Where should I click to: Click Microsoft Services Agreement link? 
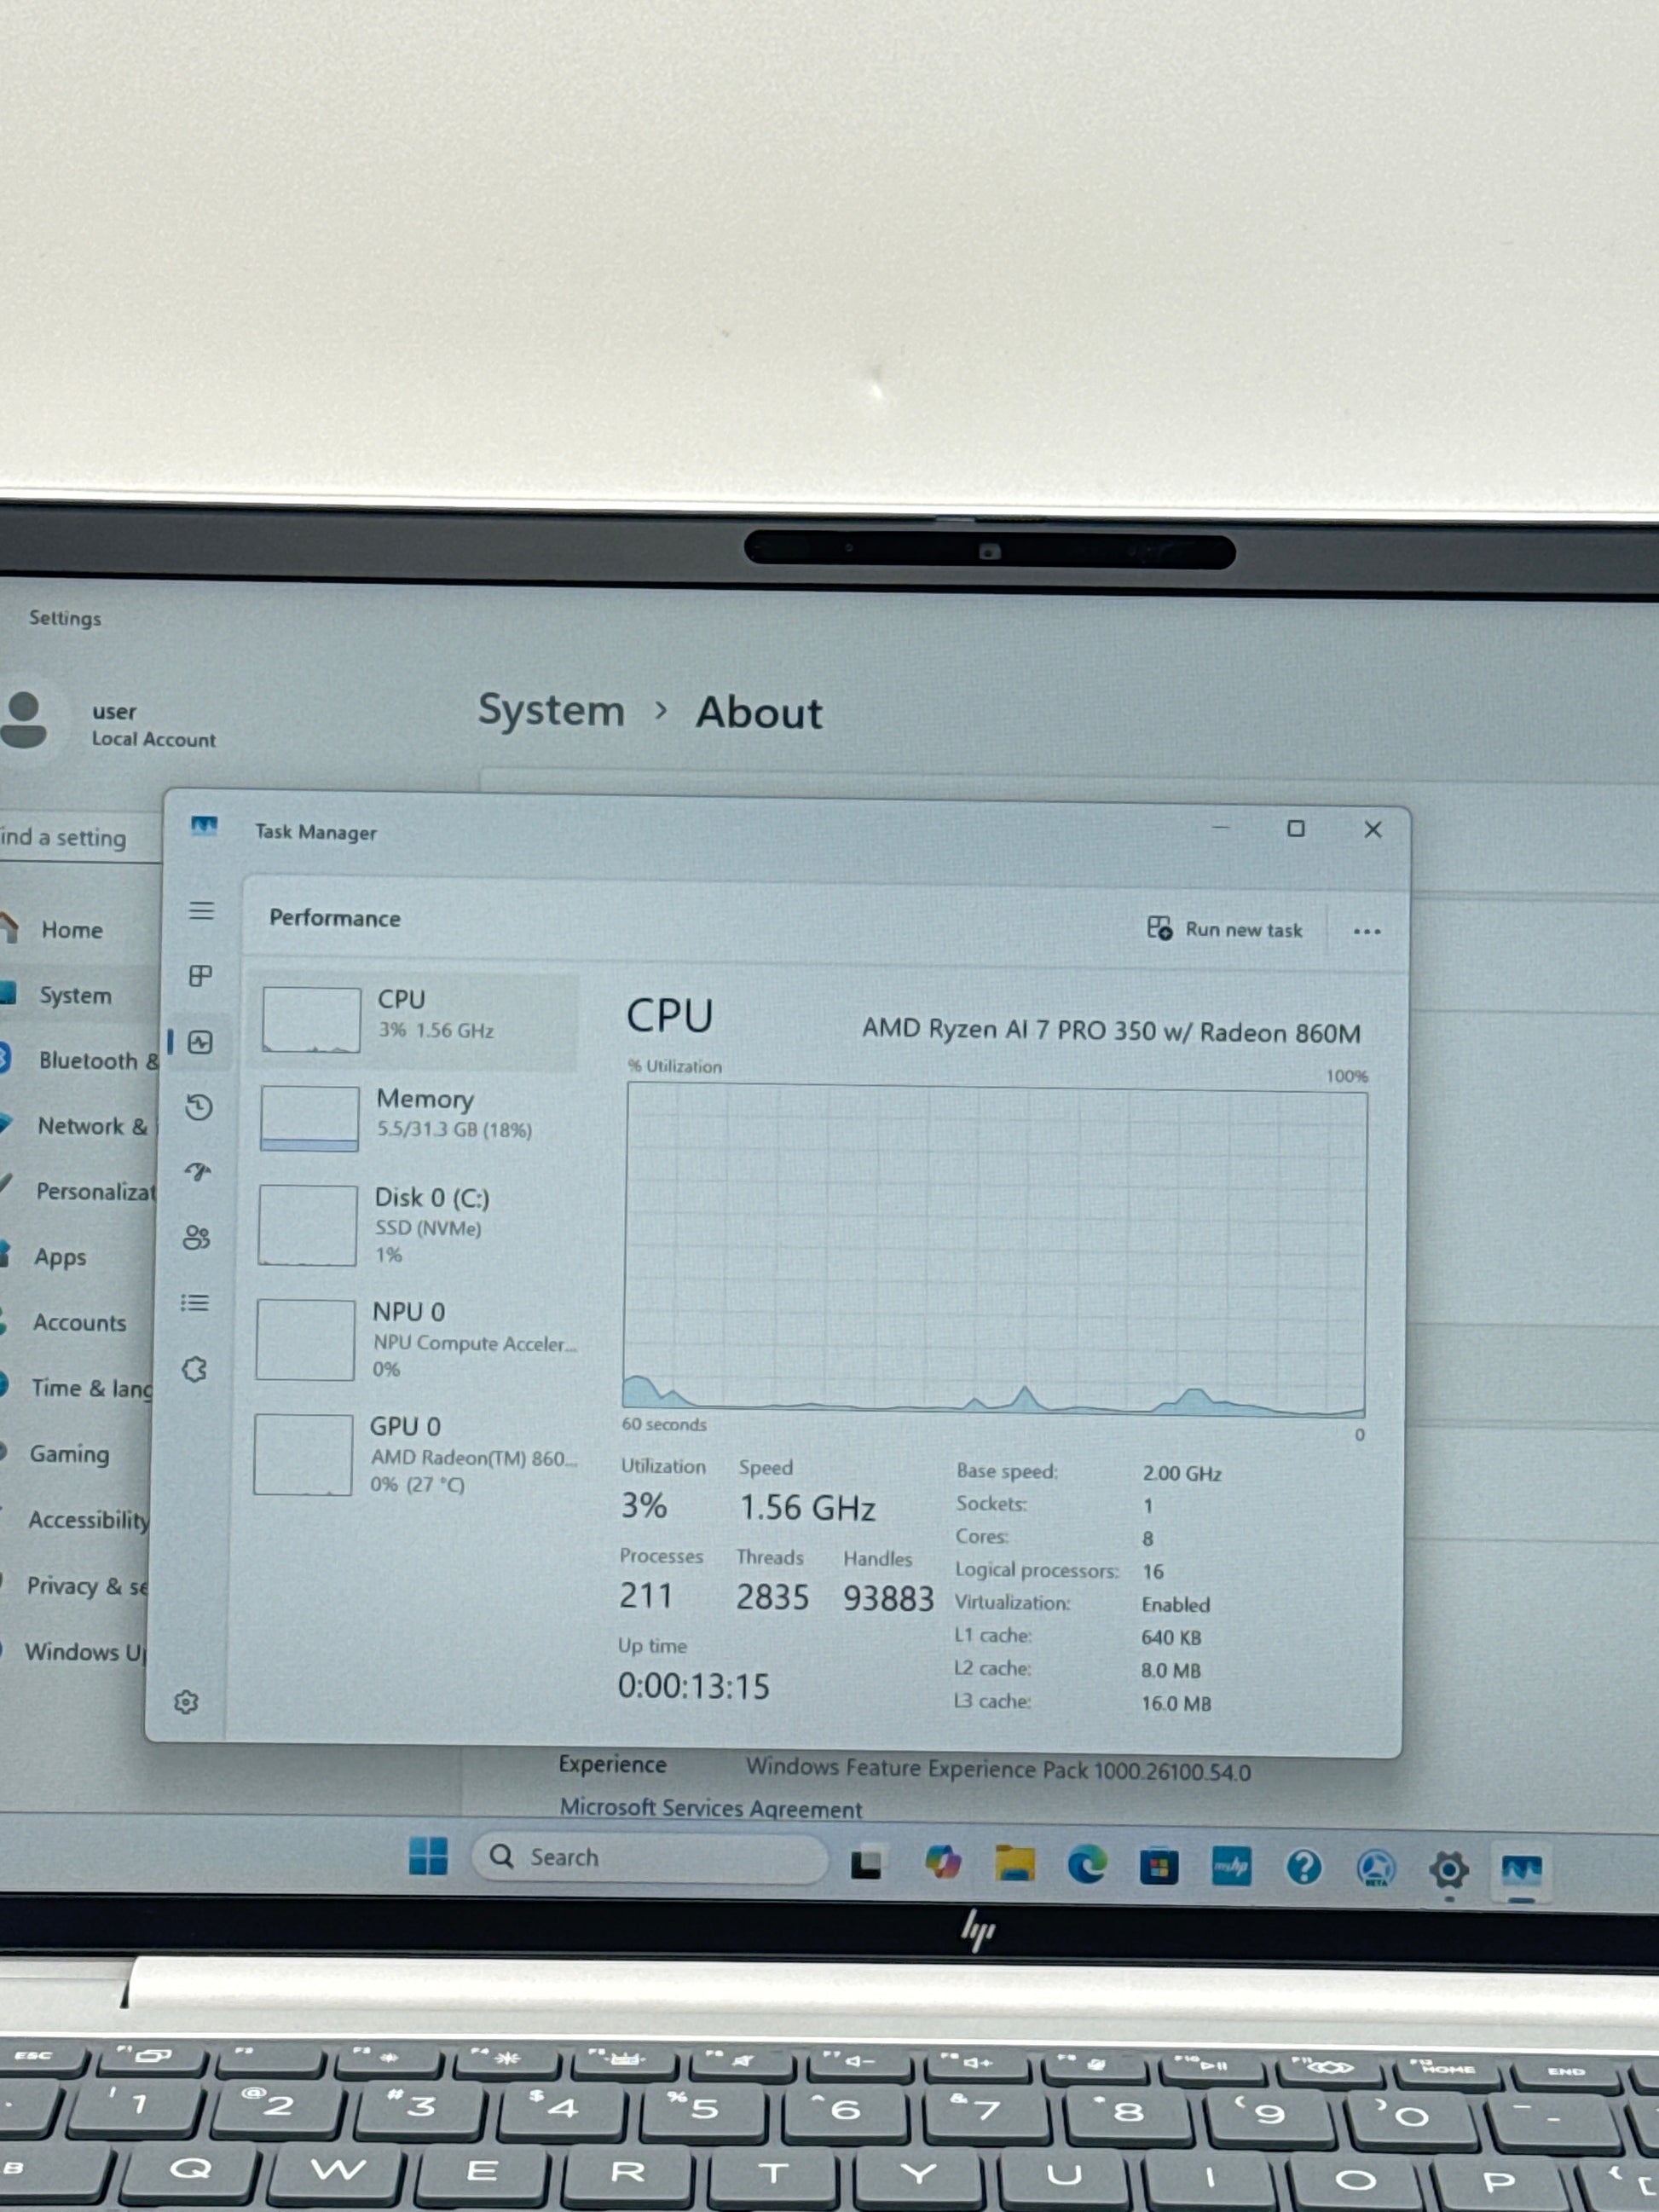(710, 1808)
